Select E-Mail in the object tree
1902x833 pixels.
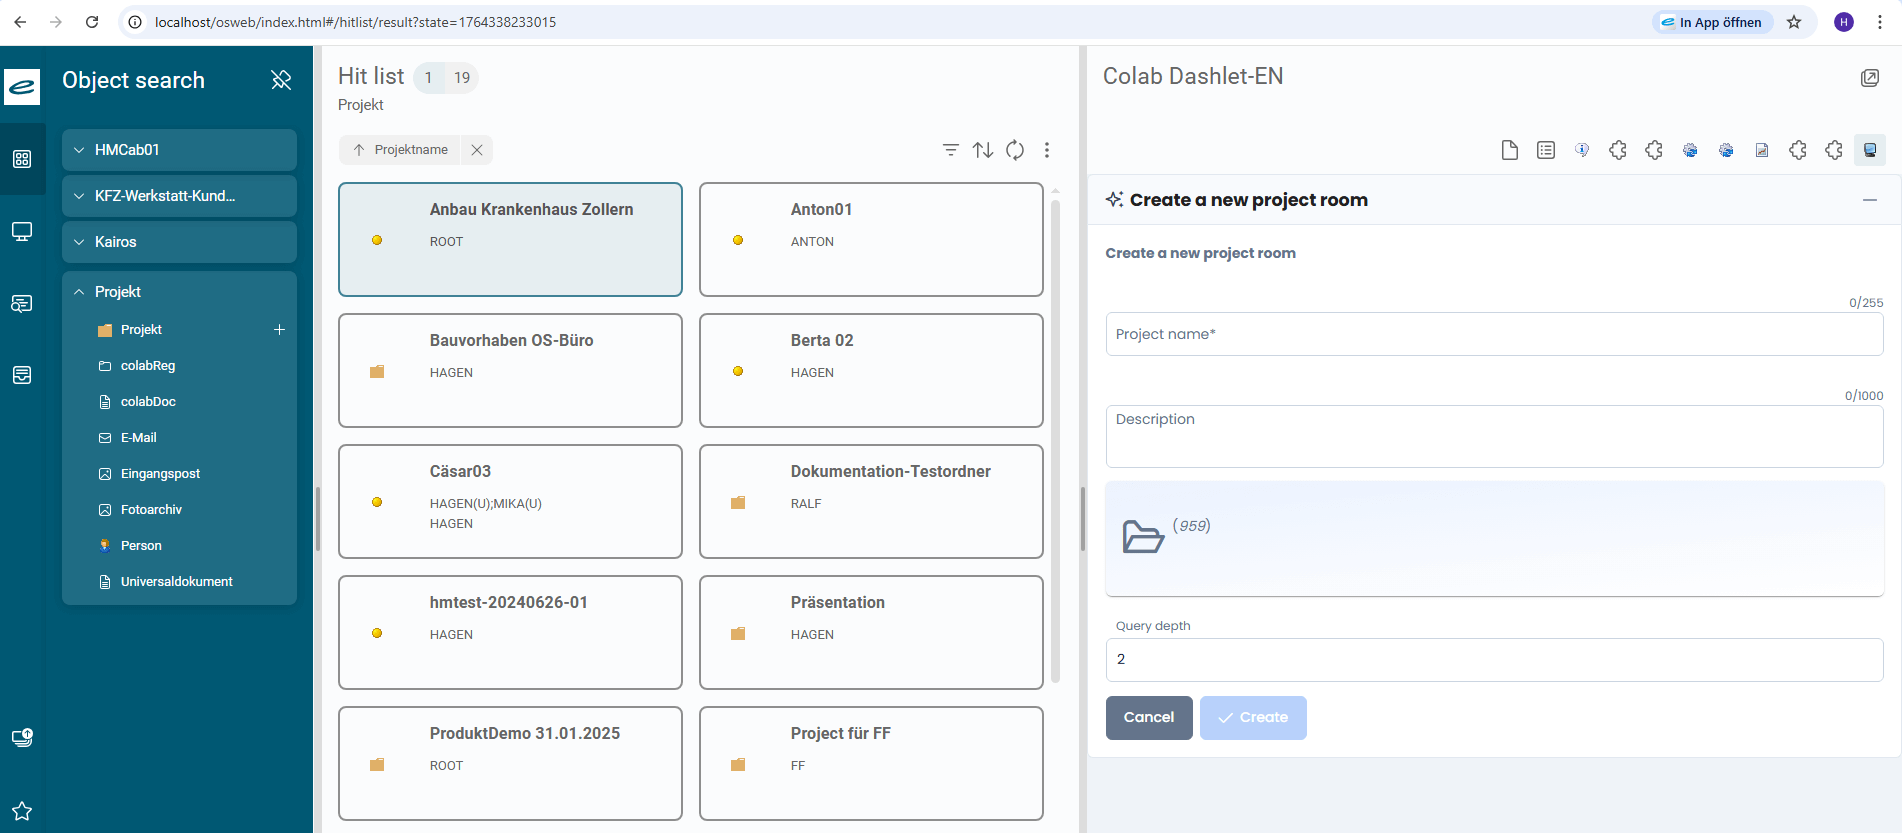click(x=139, y=438)
